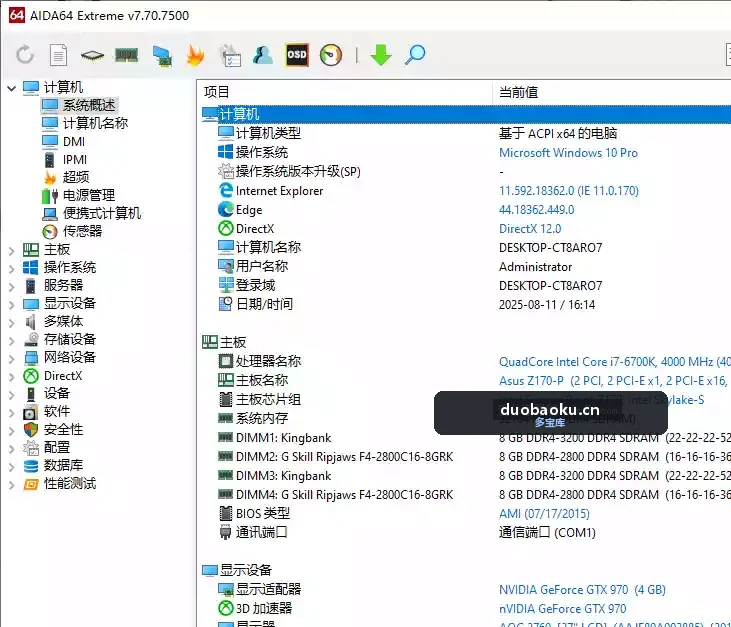Select the 计算机 highlighted section row

coord(466,114)
